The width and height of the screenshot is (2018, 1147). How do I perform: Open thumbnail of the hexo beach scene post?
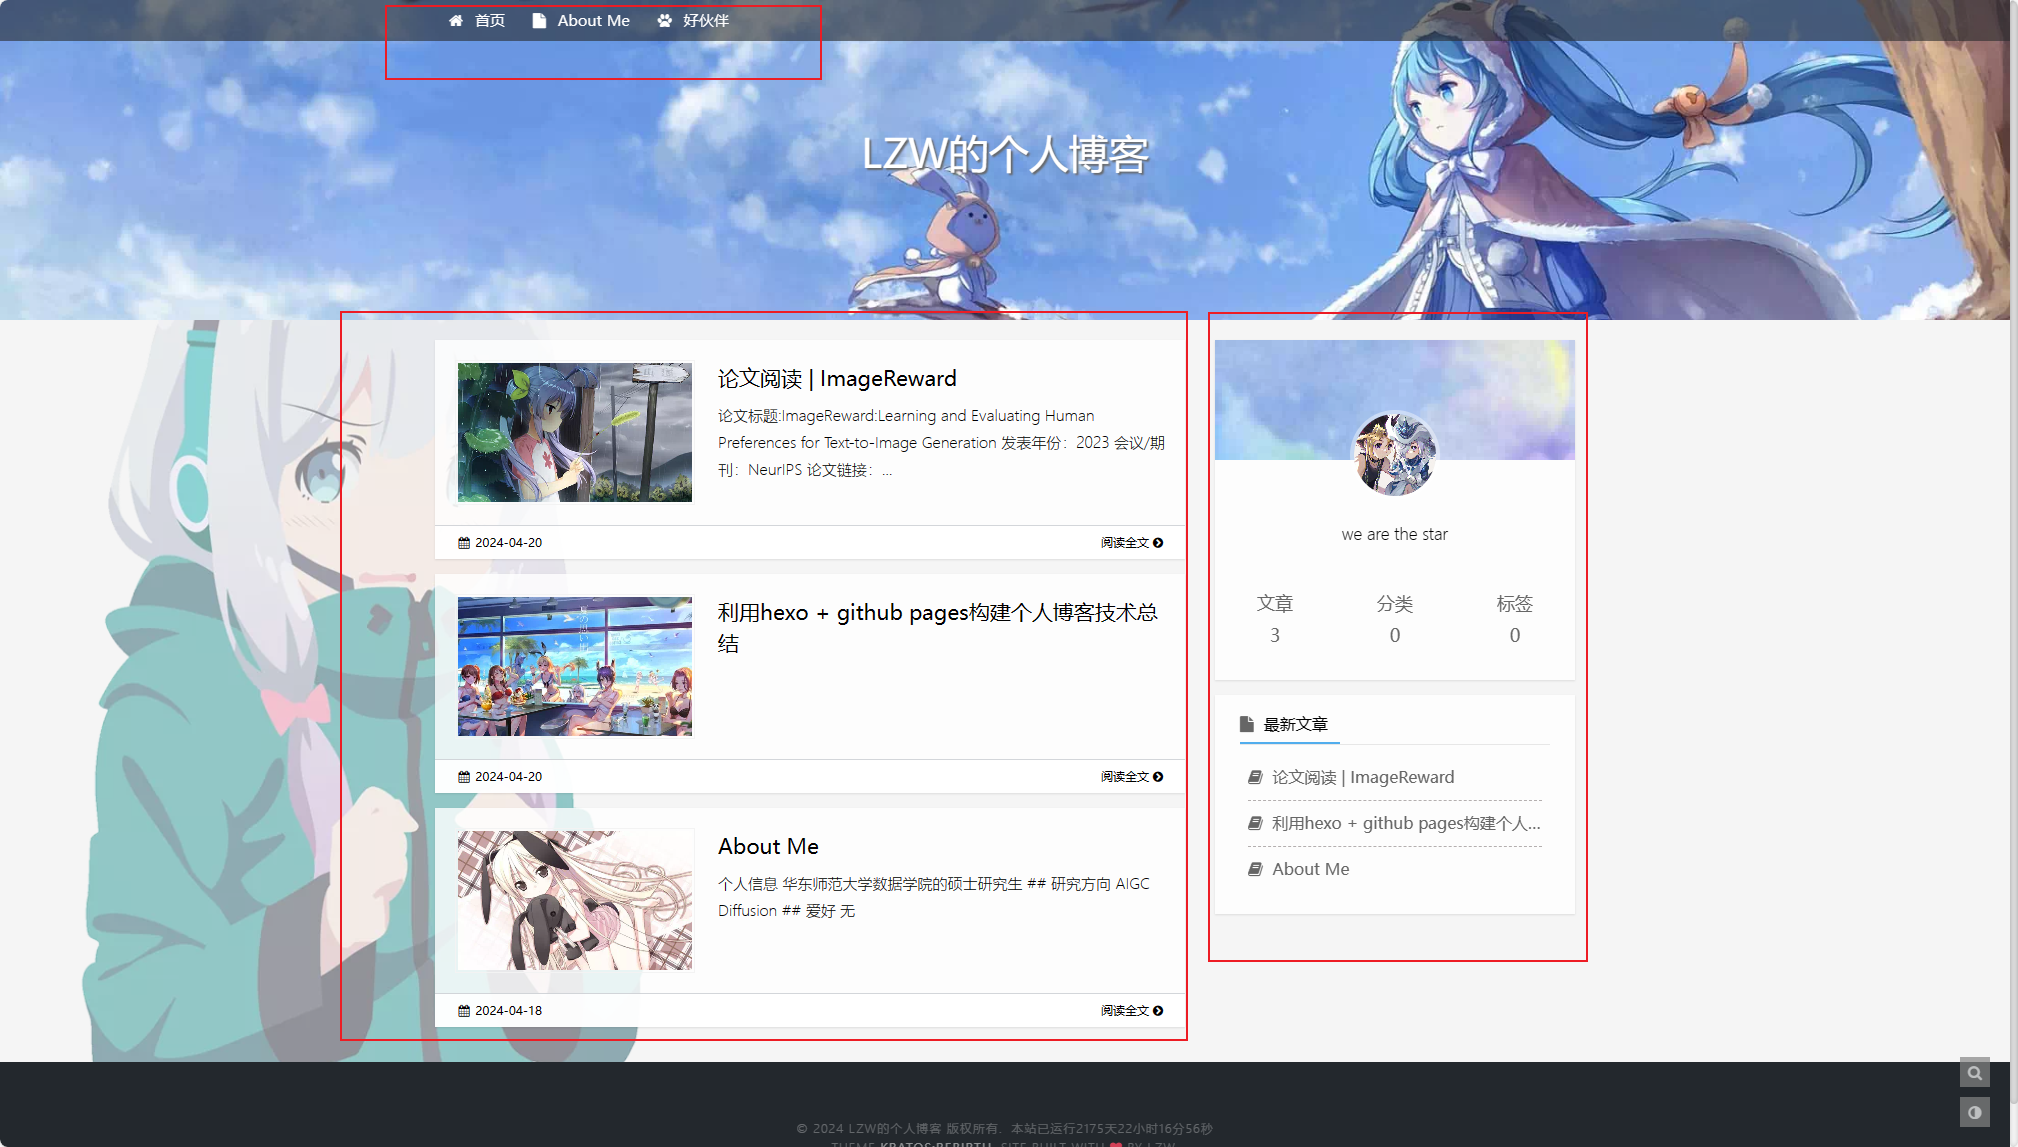(x=574, y=666)
